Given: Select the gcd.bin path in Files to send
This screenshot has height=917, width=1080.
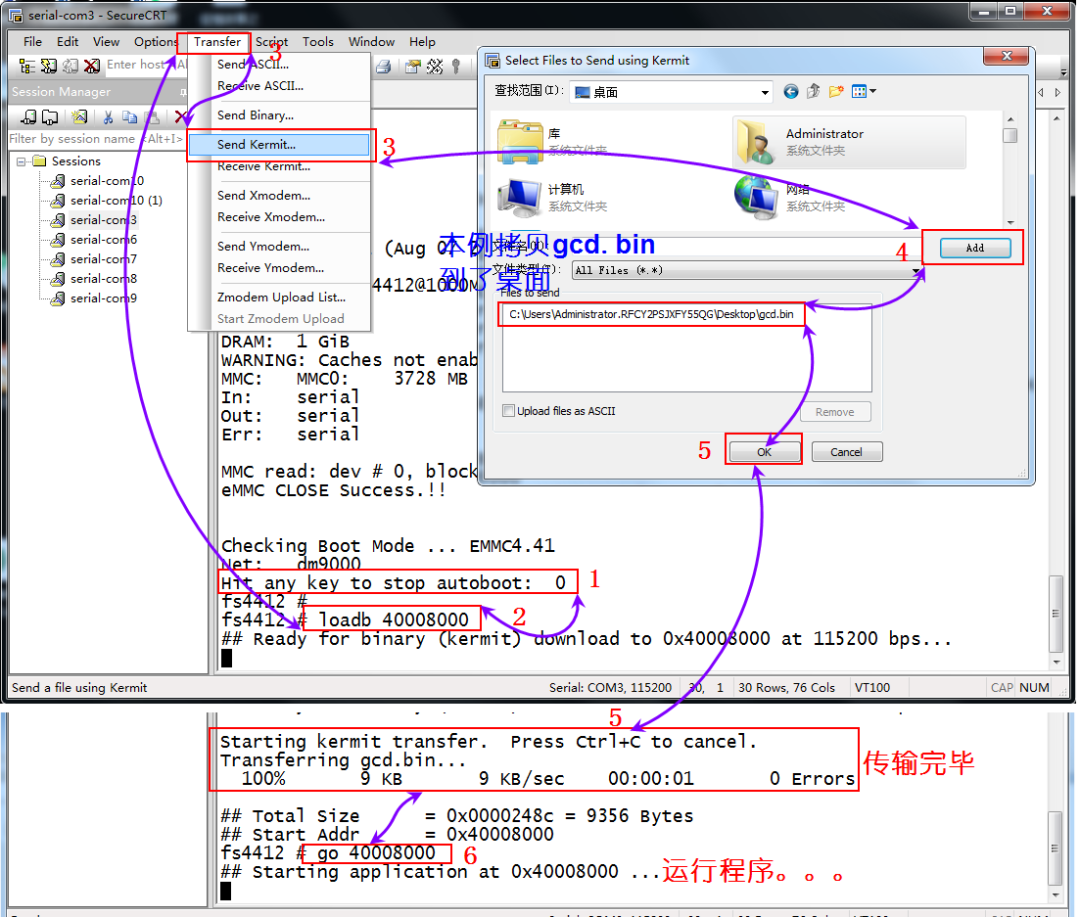Looking at the screenshot, I should pos(652,314).
